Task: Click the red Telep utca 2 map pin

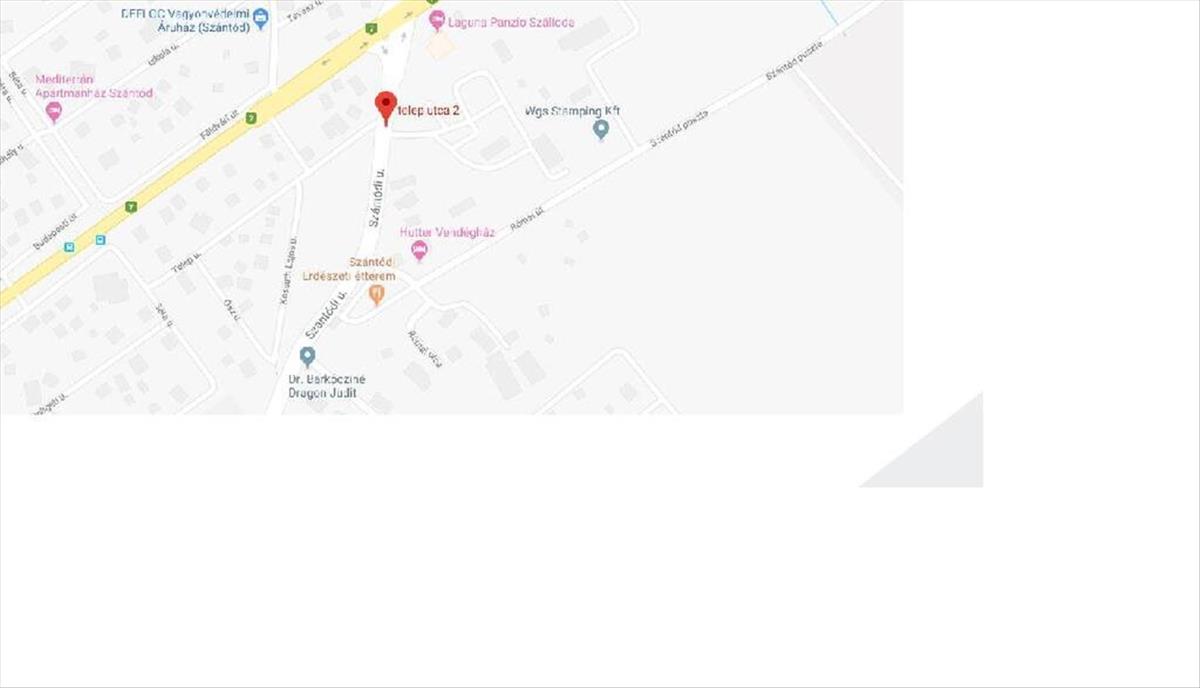Action: [386, 106]
